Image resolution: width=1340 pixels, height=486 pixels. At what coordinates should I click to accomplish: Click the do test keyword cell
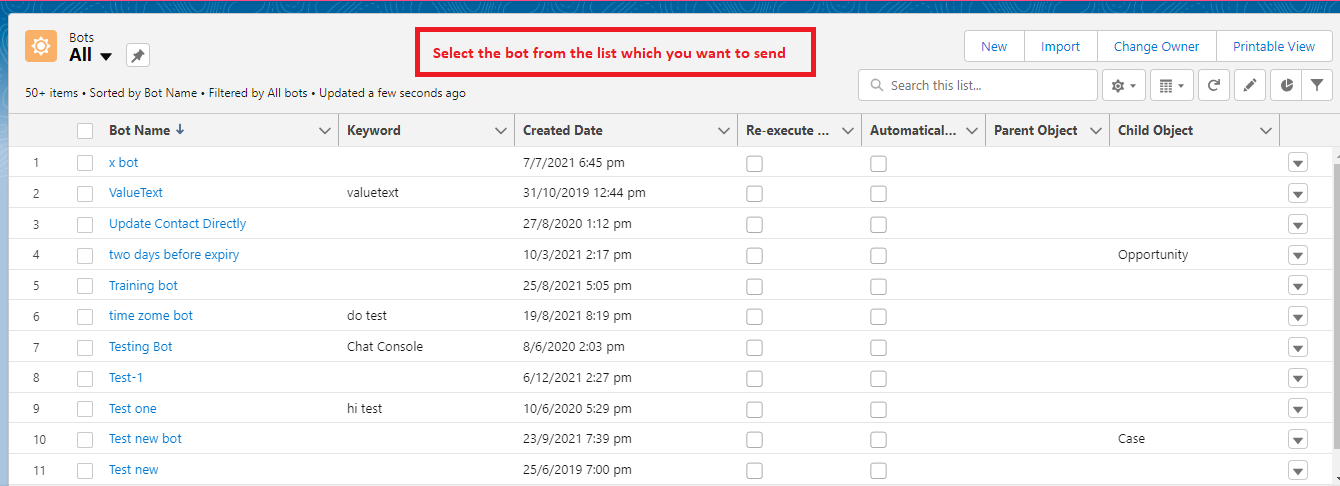click(x=367, y=316)
